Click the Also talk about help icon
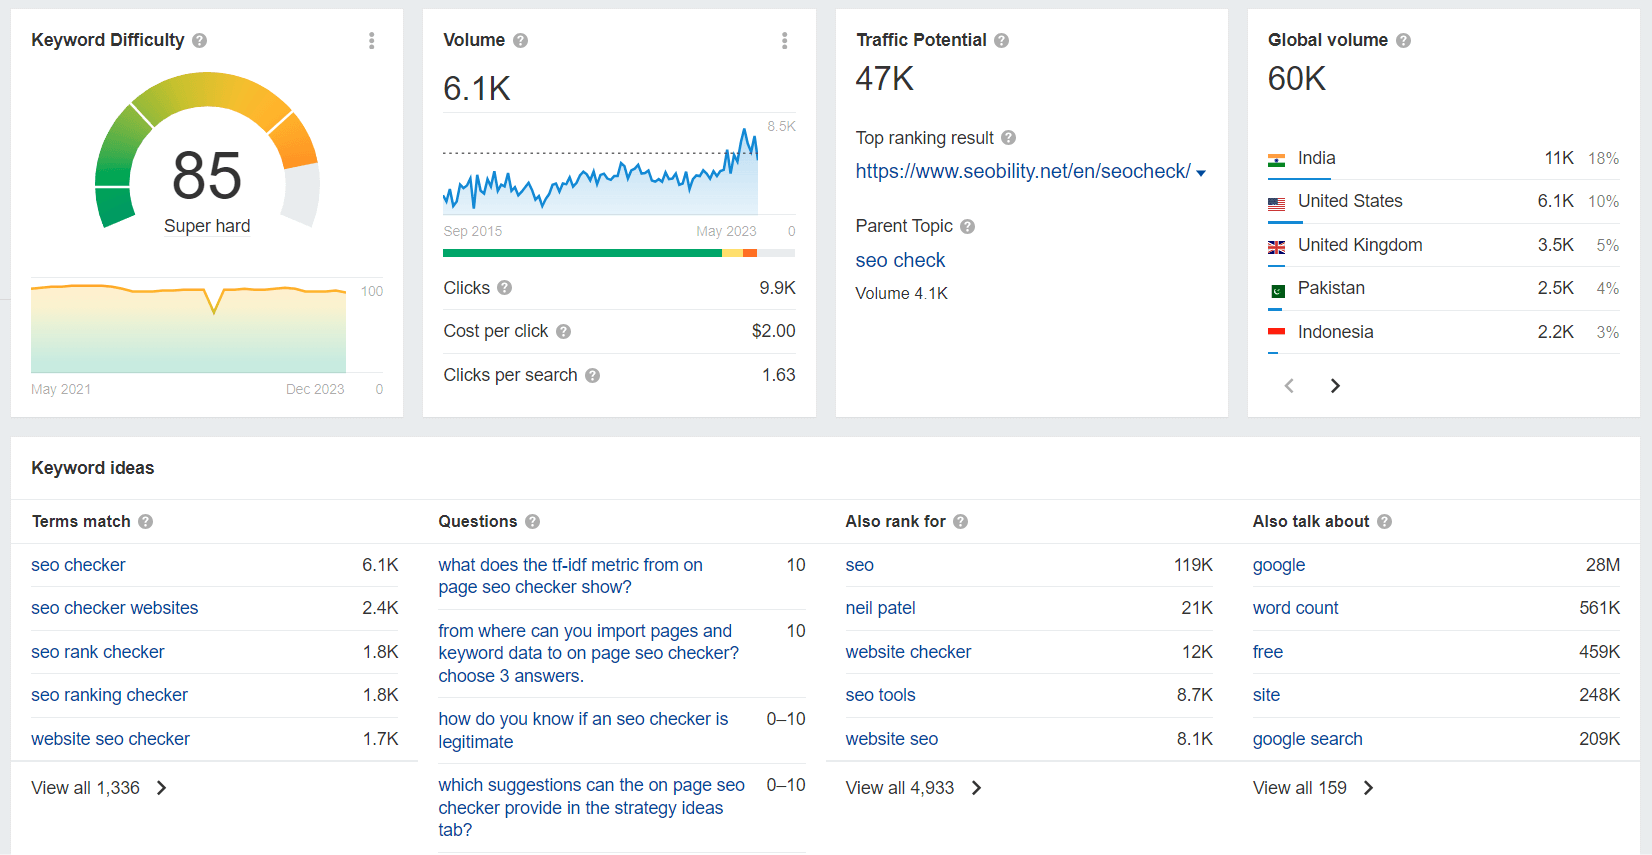The image size is (1652, 855). (x=1384, y=522)
